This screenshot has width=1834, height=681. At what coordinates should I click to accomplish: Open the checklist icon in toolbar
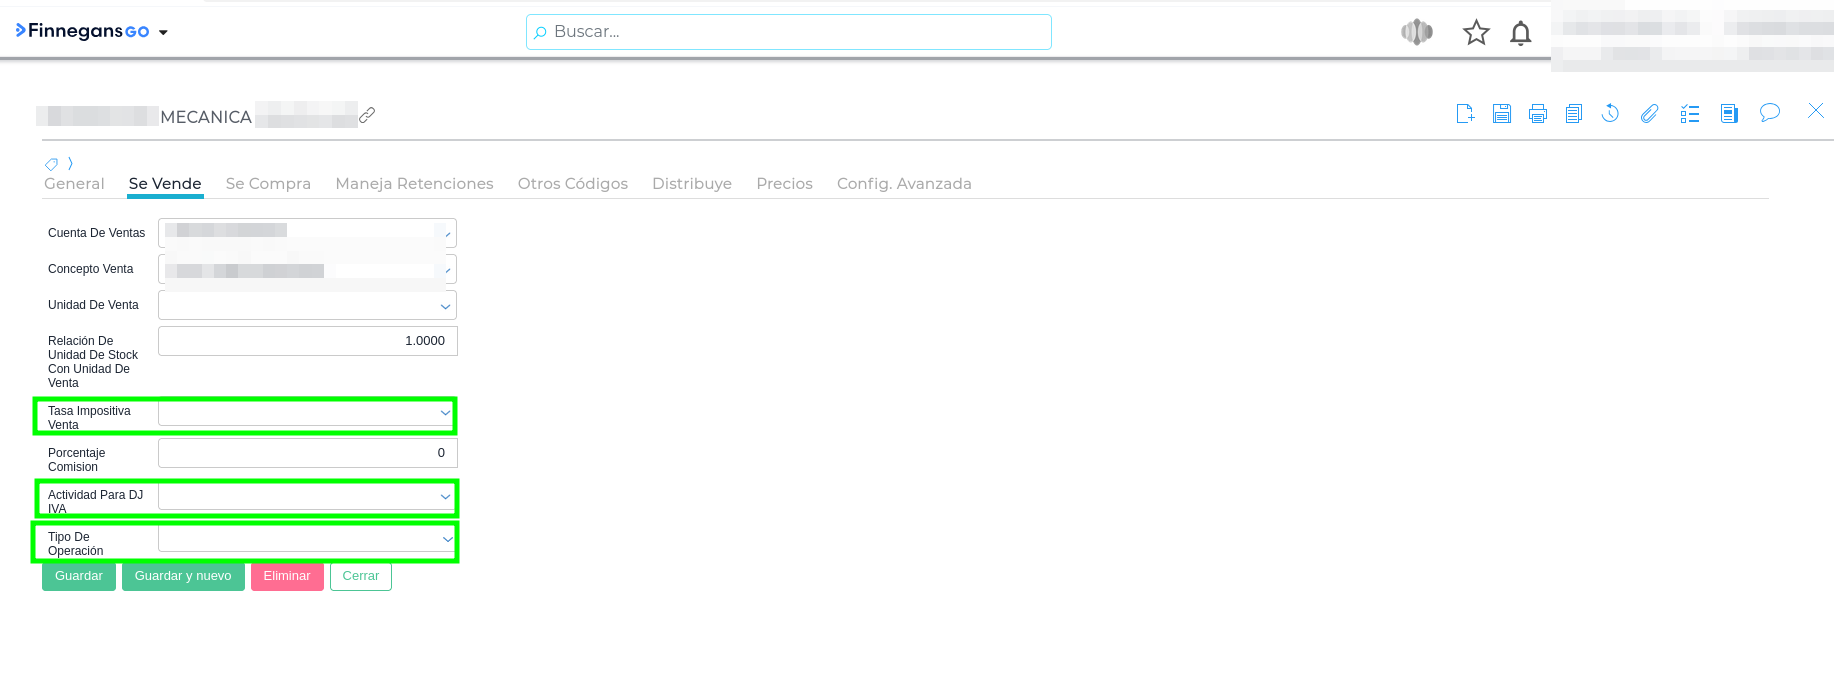[x=1690, y=114]
